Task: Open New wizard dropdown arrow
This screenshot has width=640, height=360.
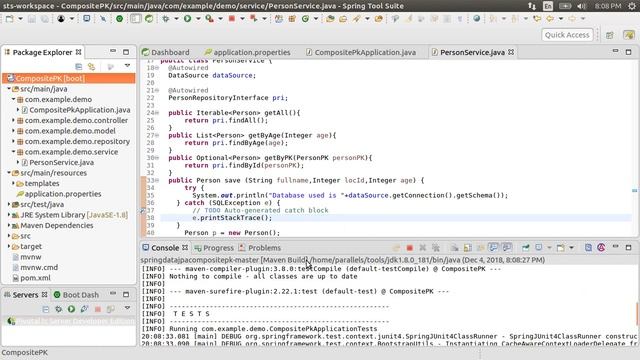Action: [20, 19]
